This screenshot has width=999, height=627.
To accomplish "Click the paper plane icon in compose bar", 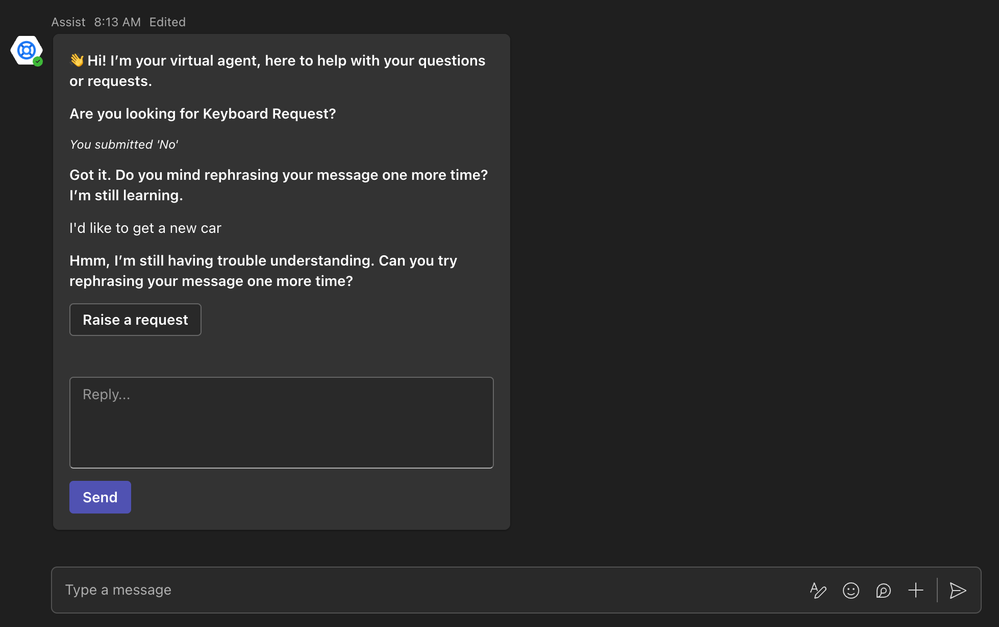I will [958, 590].
